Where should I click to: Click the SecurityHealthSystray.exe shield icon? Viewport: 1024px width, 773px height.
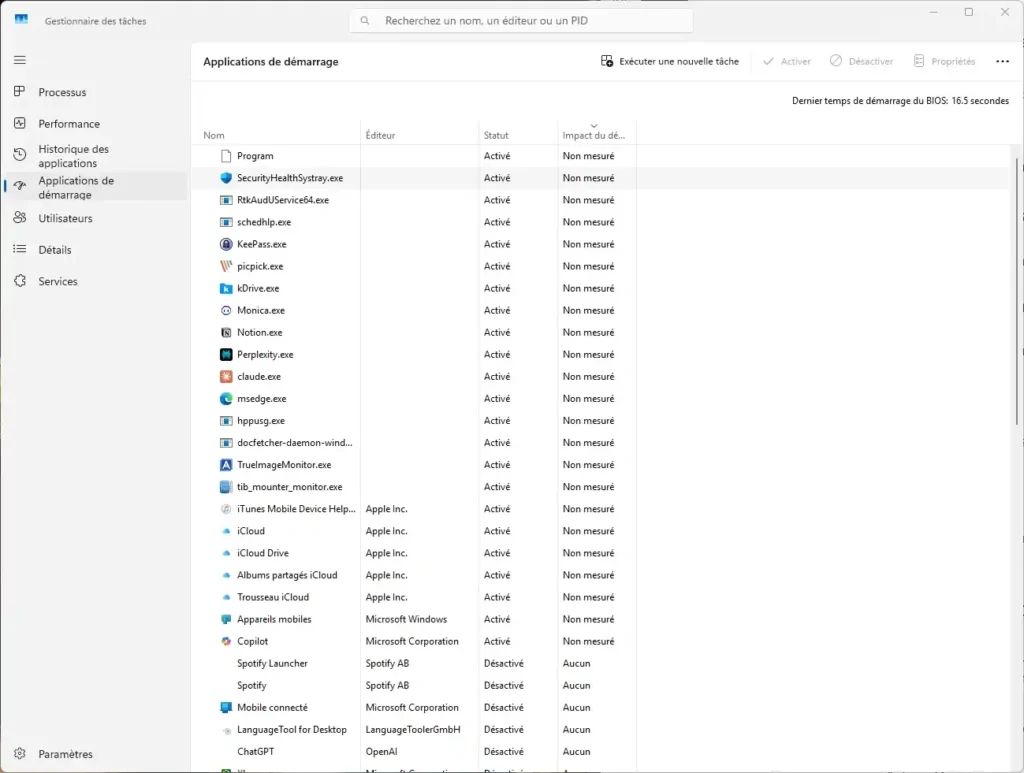(x=226, y=178)
